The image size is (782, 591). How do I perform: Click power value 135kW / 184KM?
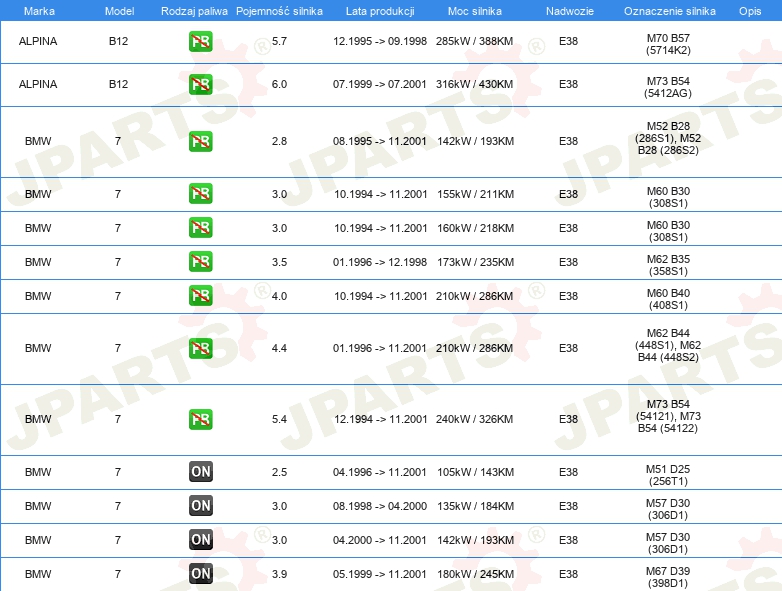pyautogui.click(x=475, y=506)
